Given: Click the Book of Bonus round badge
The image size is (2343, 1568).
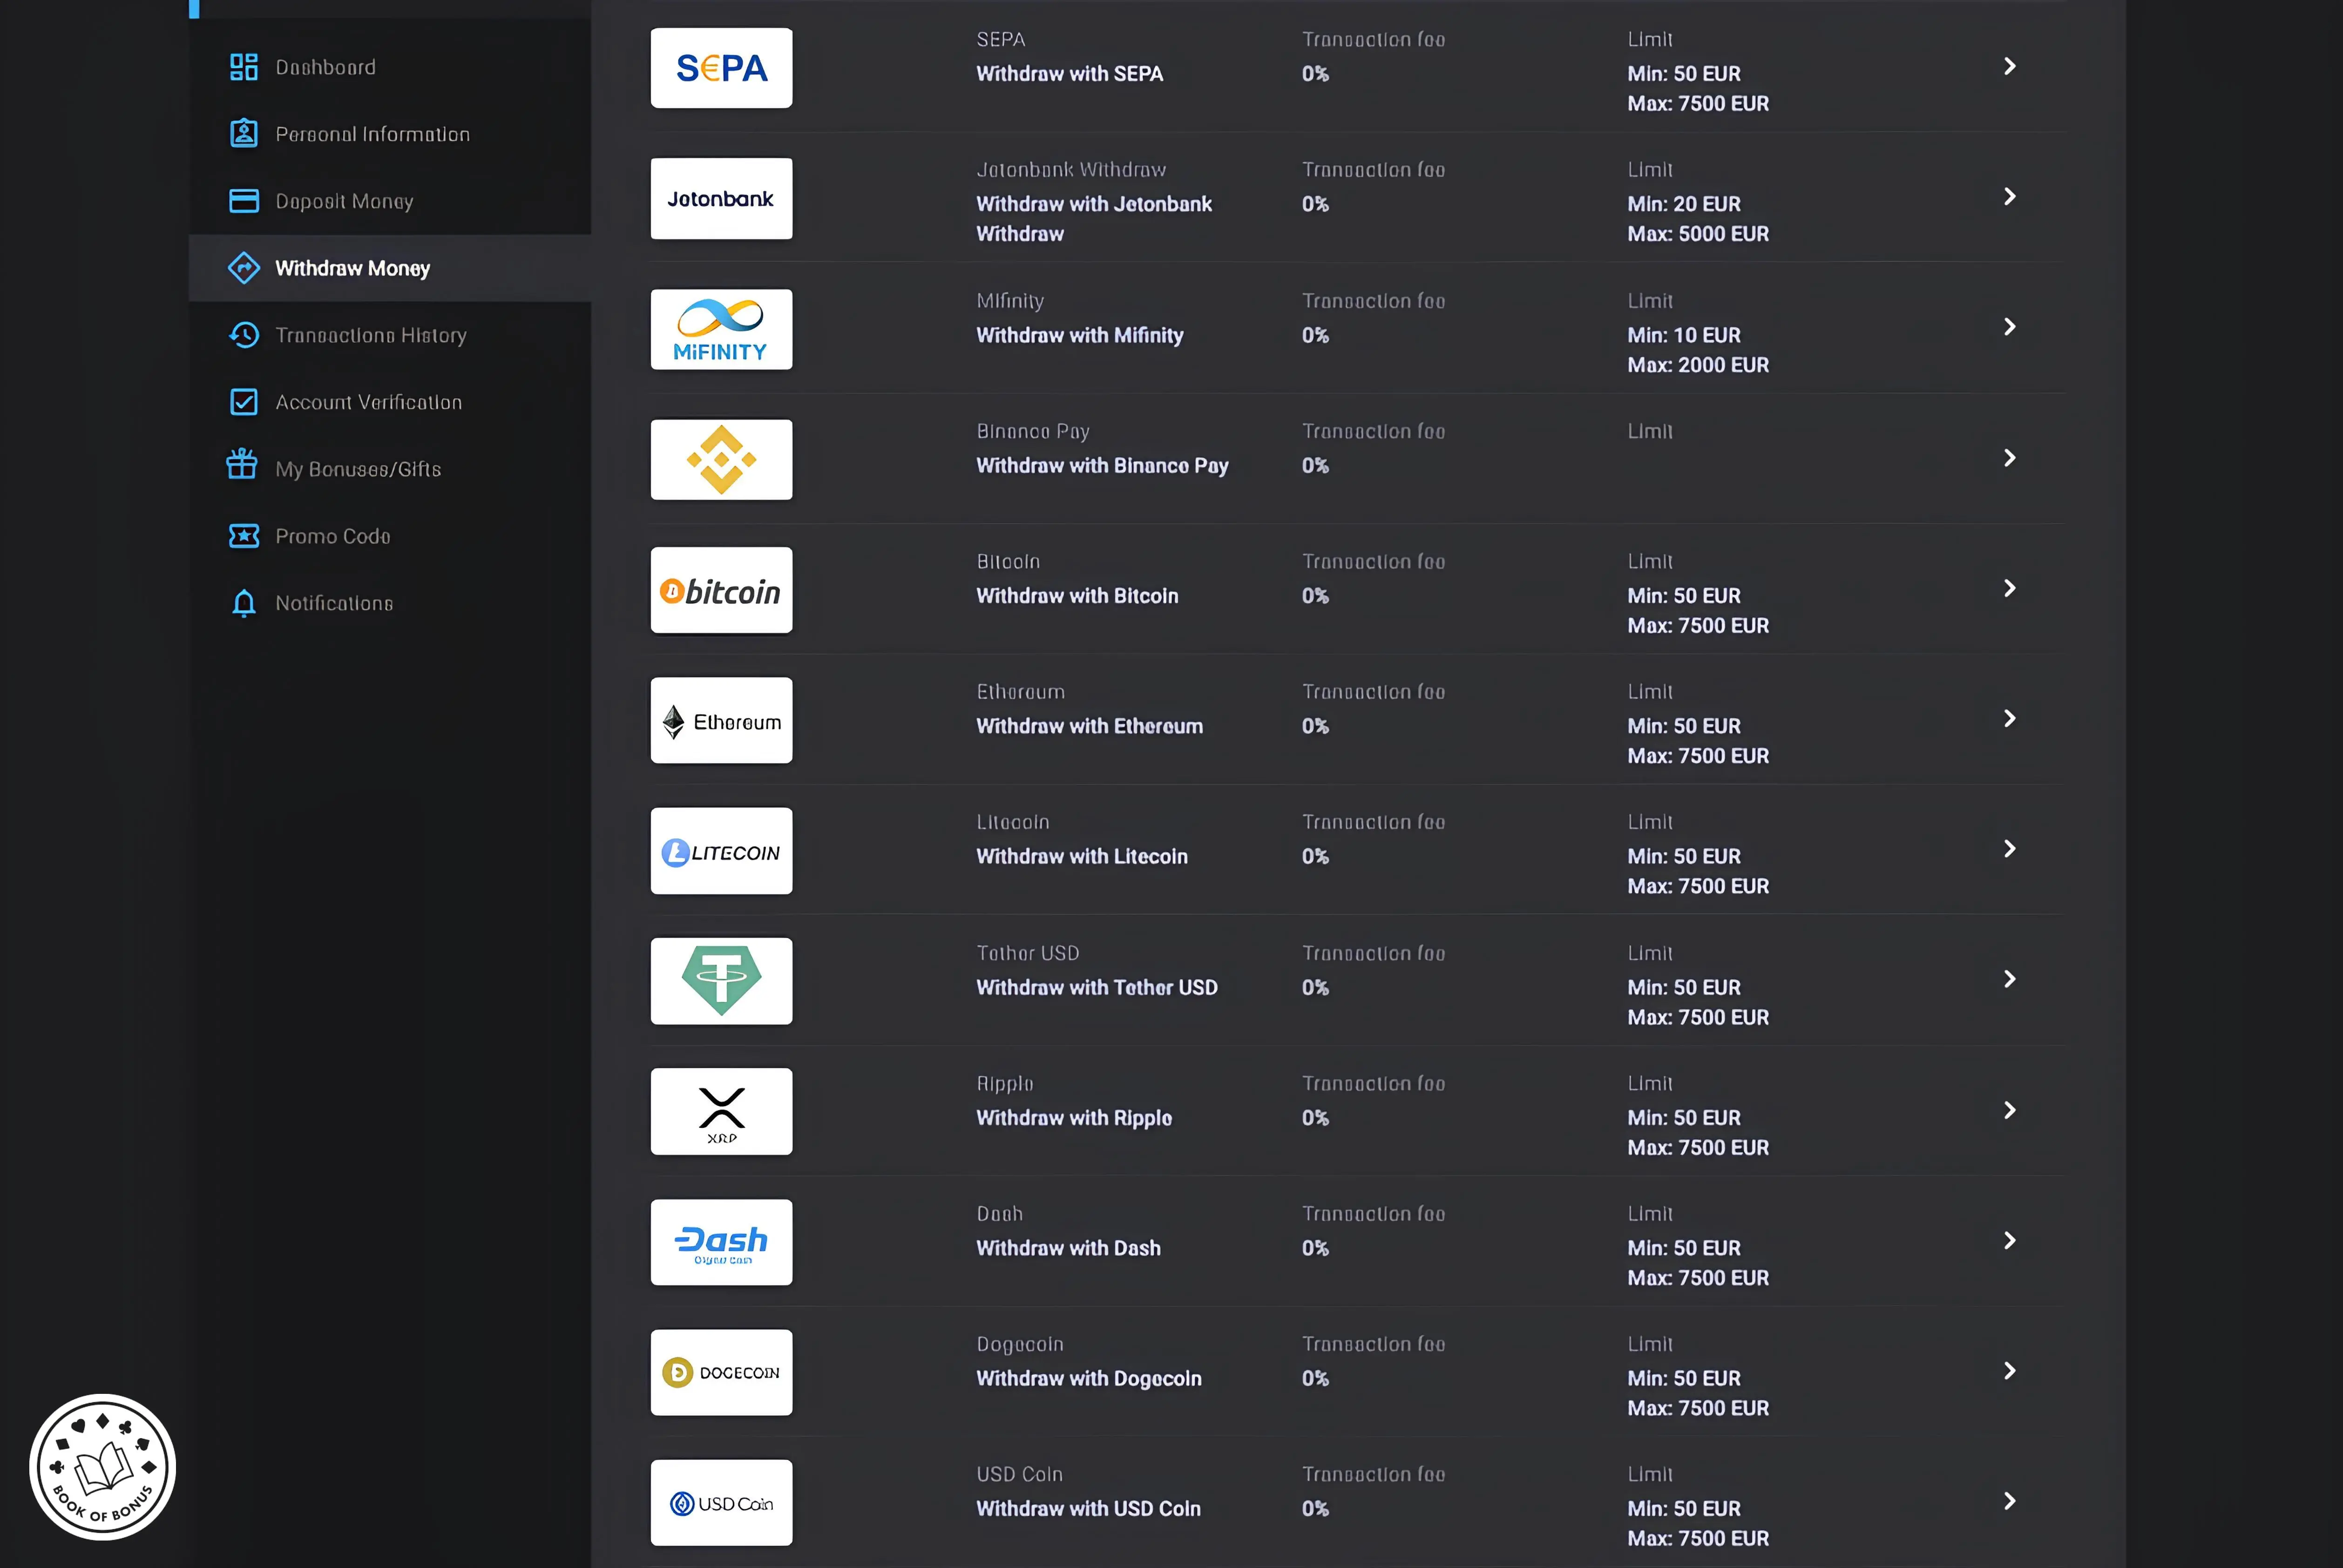Looking at the screenshot, I should pyautogui.click(x=102, y=1467).
